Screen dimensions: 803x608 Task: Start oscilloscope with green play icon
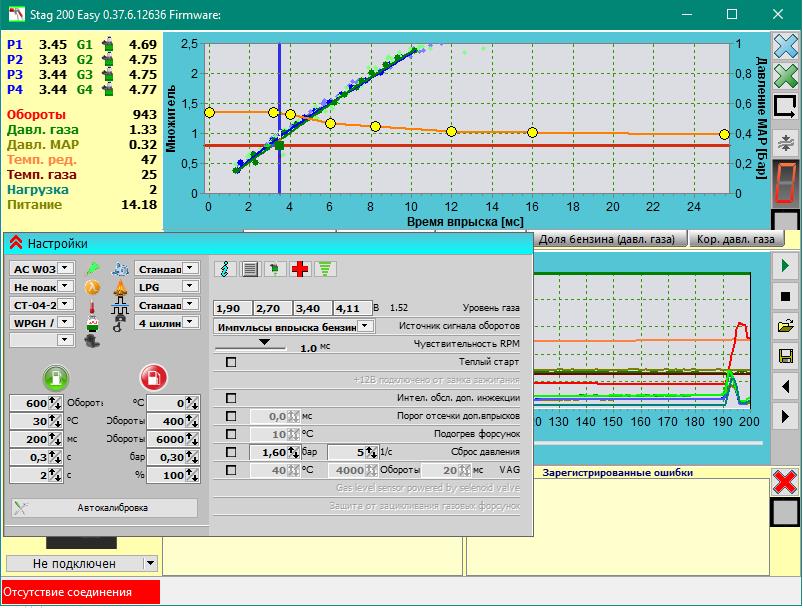[x=786, y=265]
